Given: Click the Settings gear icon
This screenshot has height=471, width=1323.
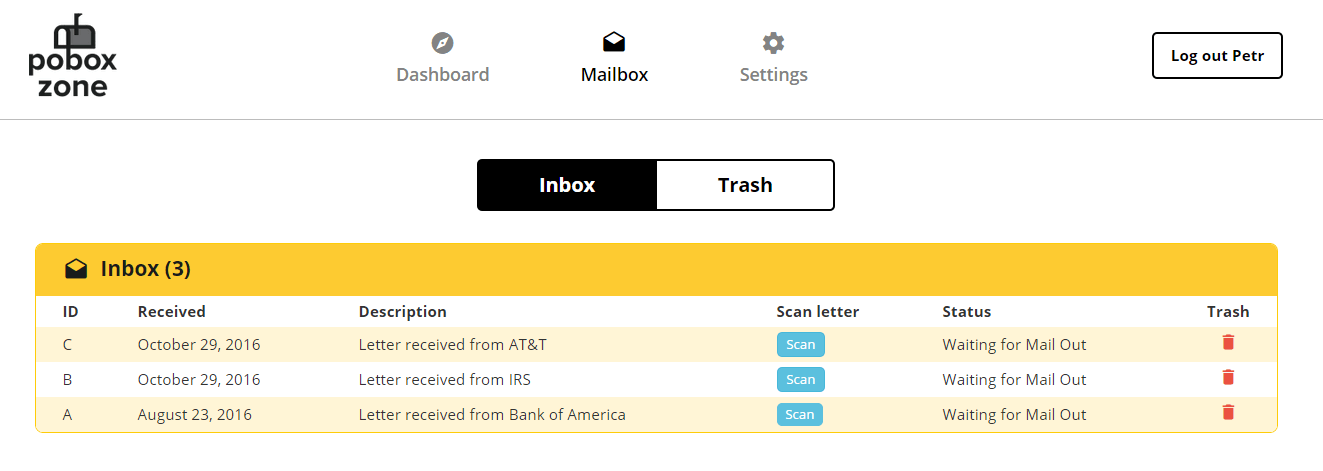Looking at the screenshot, I should point(773,43).
